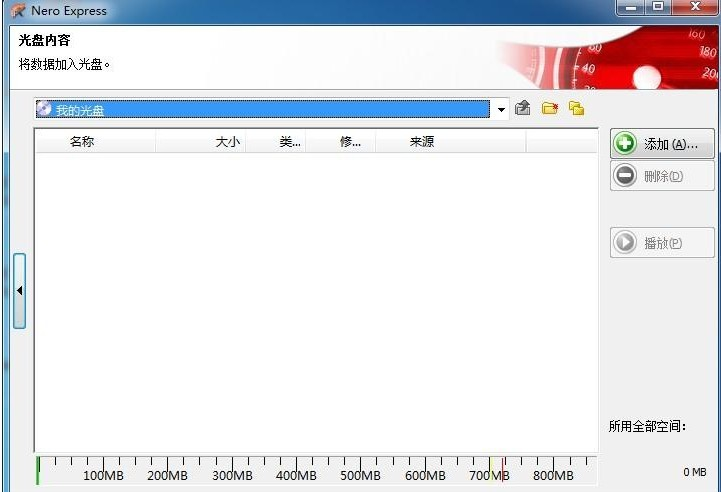Click the 播放(P) play button
The image size is (721, 492).
pyautogui.click(x=662, y=242)
